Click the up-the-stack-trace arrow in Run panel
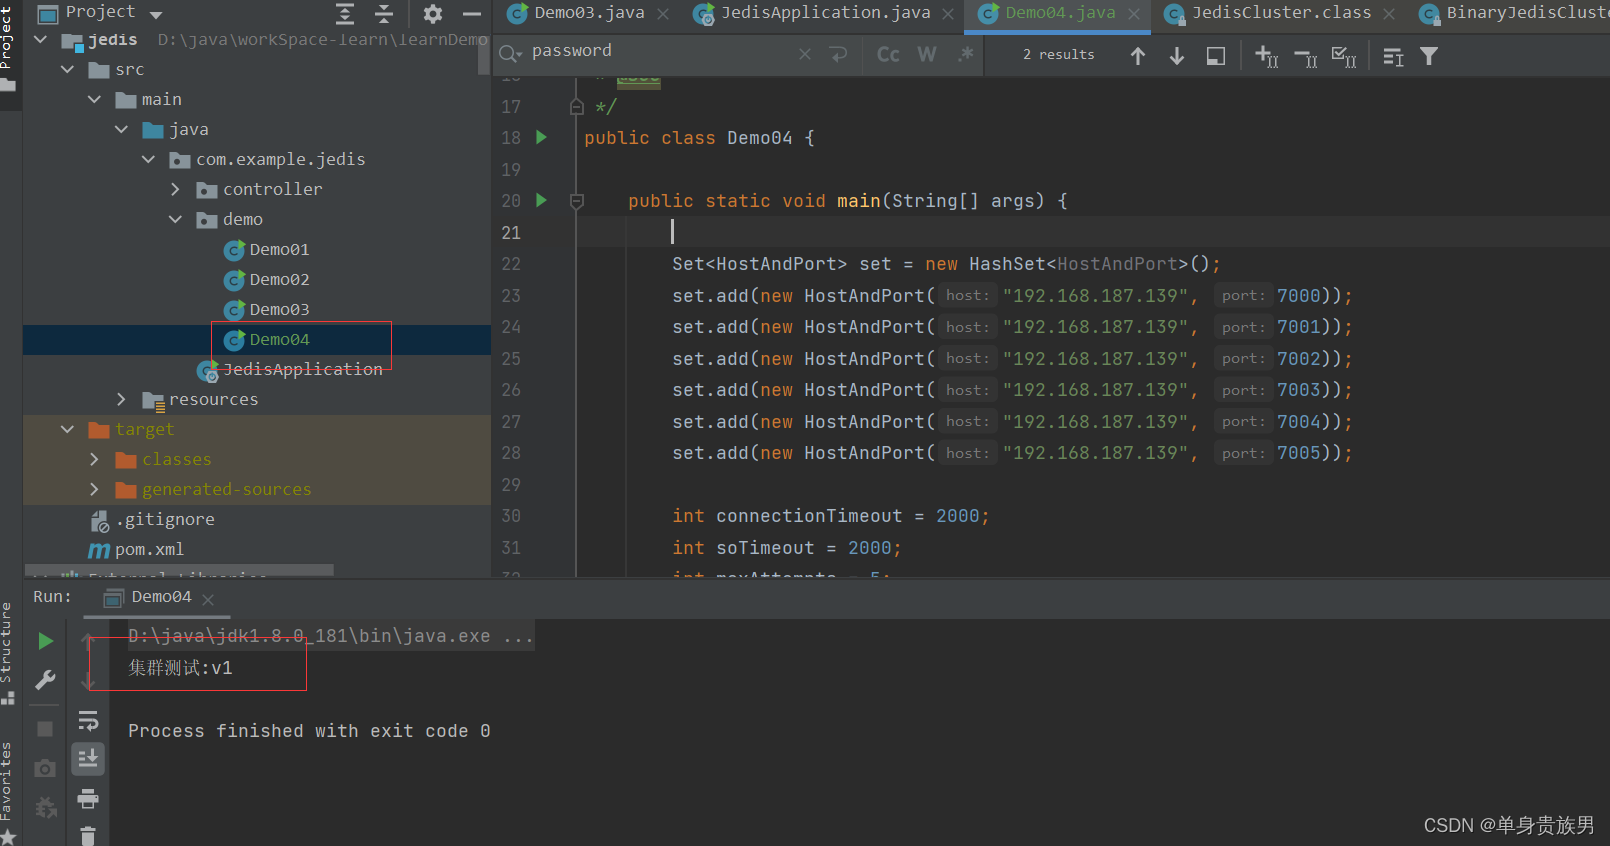The height and width of the screenshot is (846, 1610). 88,641
